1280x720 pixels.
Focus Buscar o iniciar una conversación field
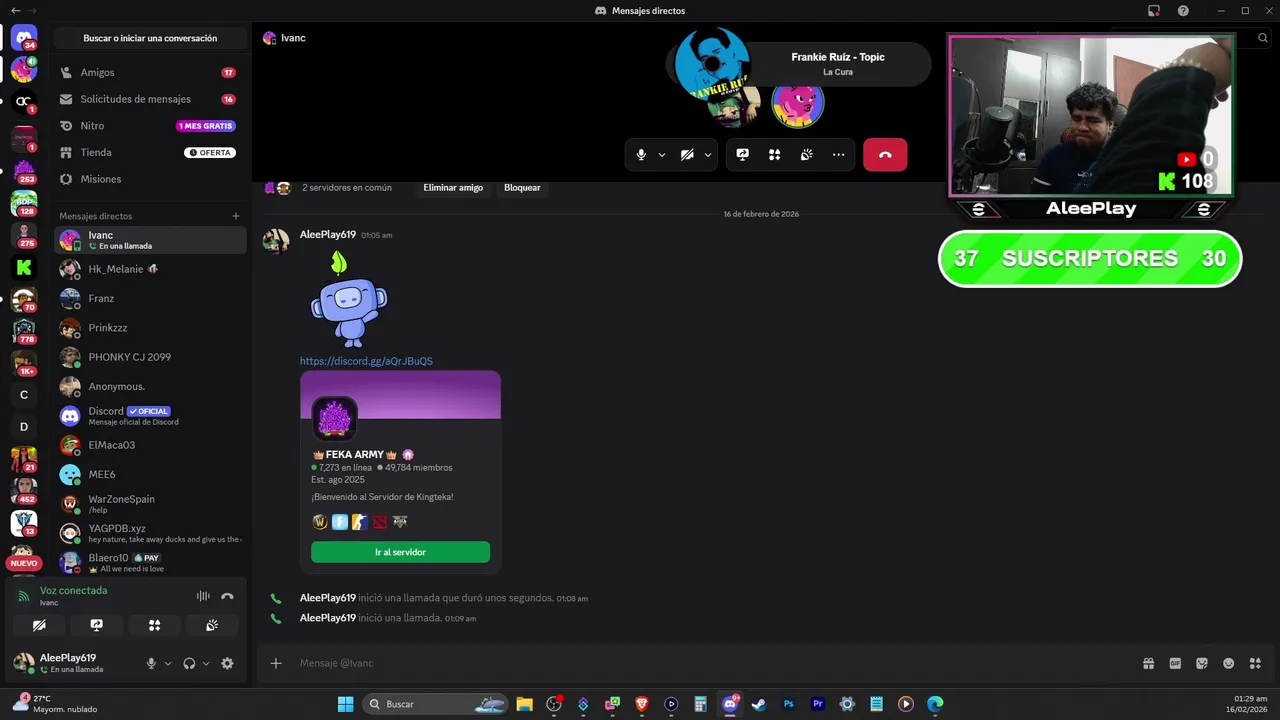click(150, 38)
